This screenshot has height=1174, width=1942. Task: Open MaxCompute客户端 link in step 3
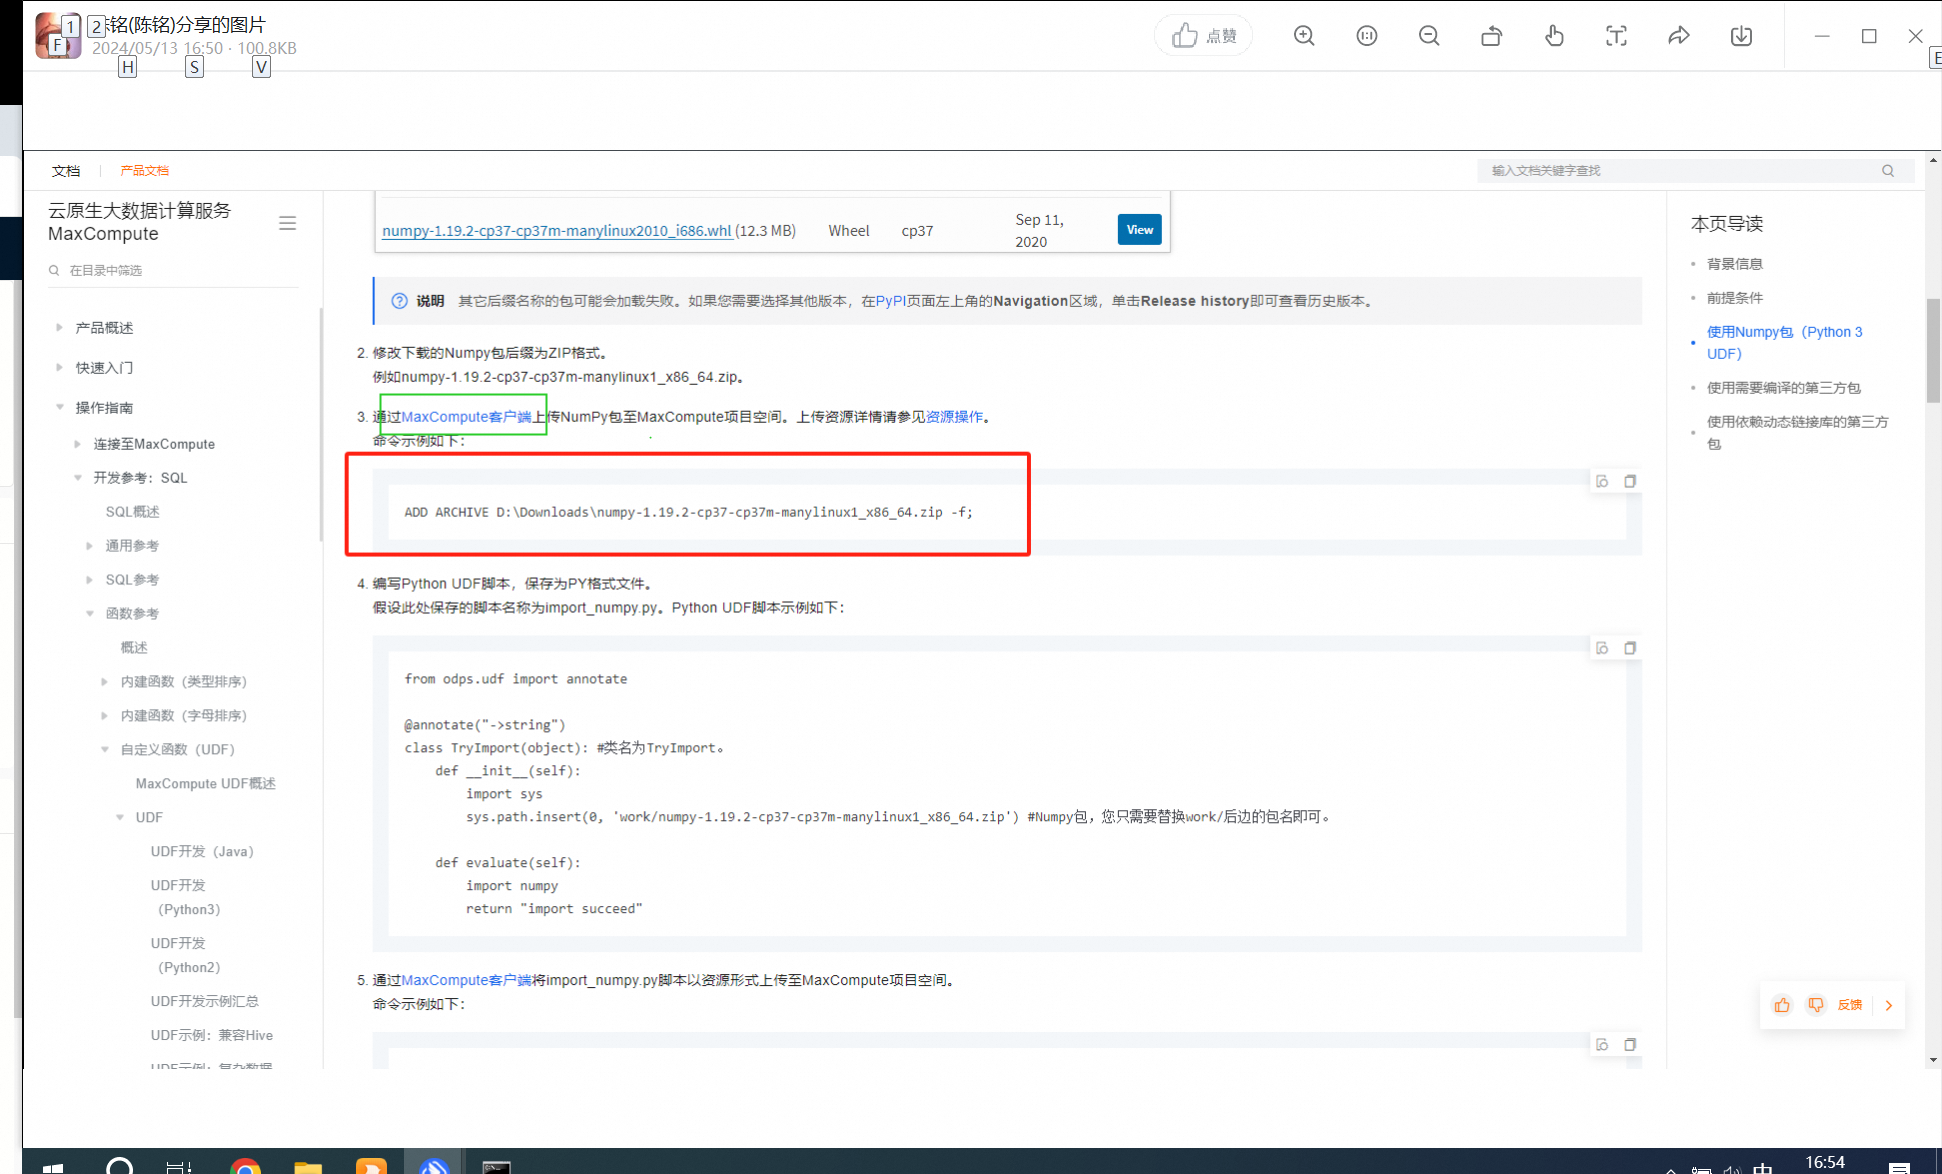click(x=466, y=417)
